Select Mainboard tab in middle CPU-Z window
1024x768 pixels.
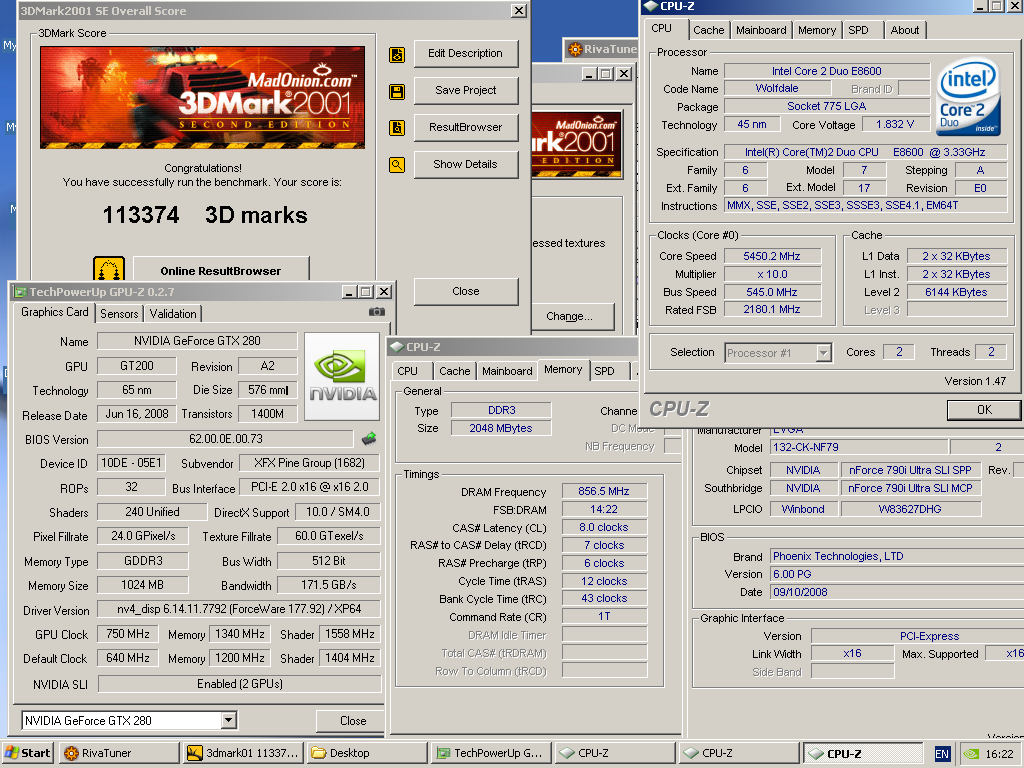point(507,371)
